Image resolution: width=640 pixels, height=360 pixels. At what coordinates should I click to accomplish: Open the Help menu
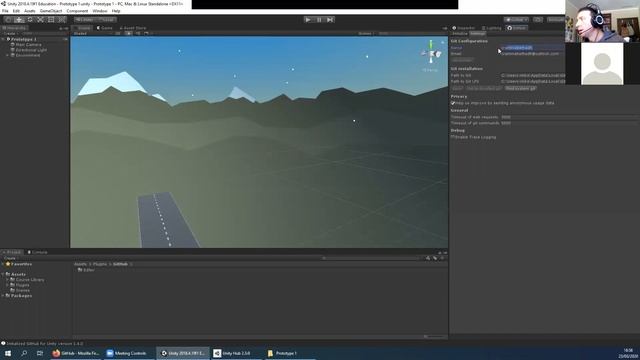tap(116, 11)
